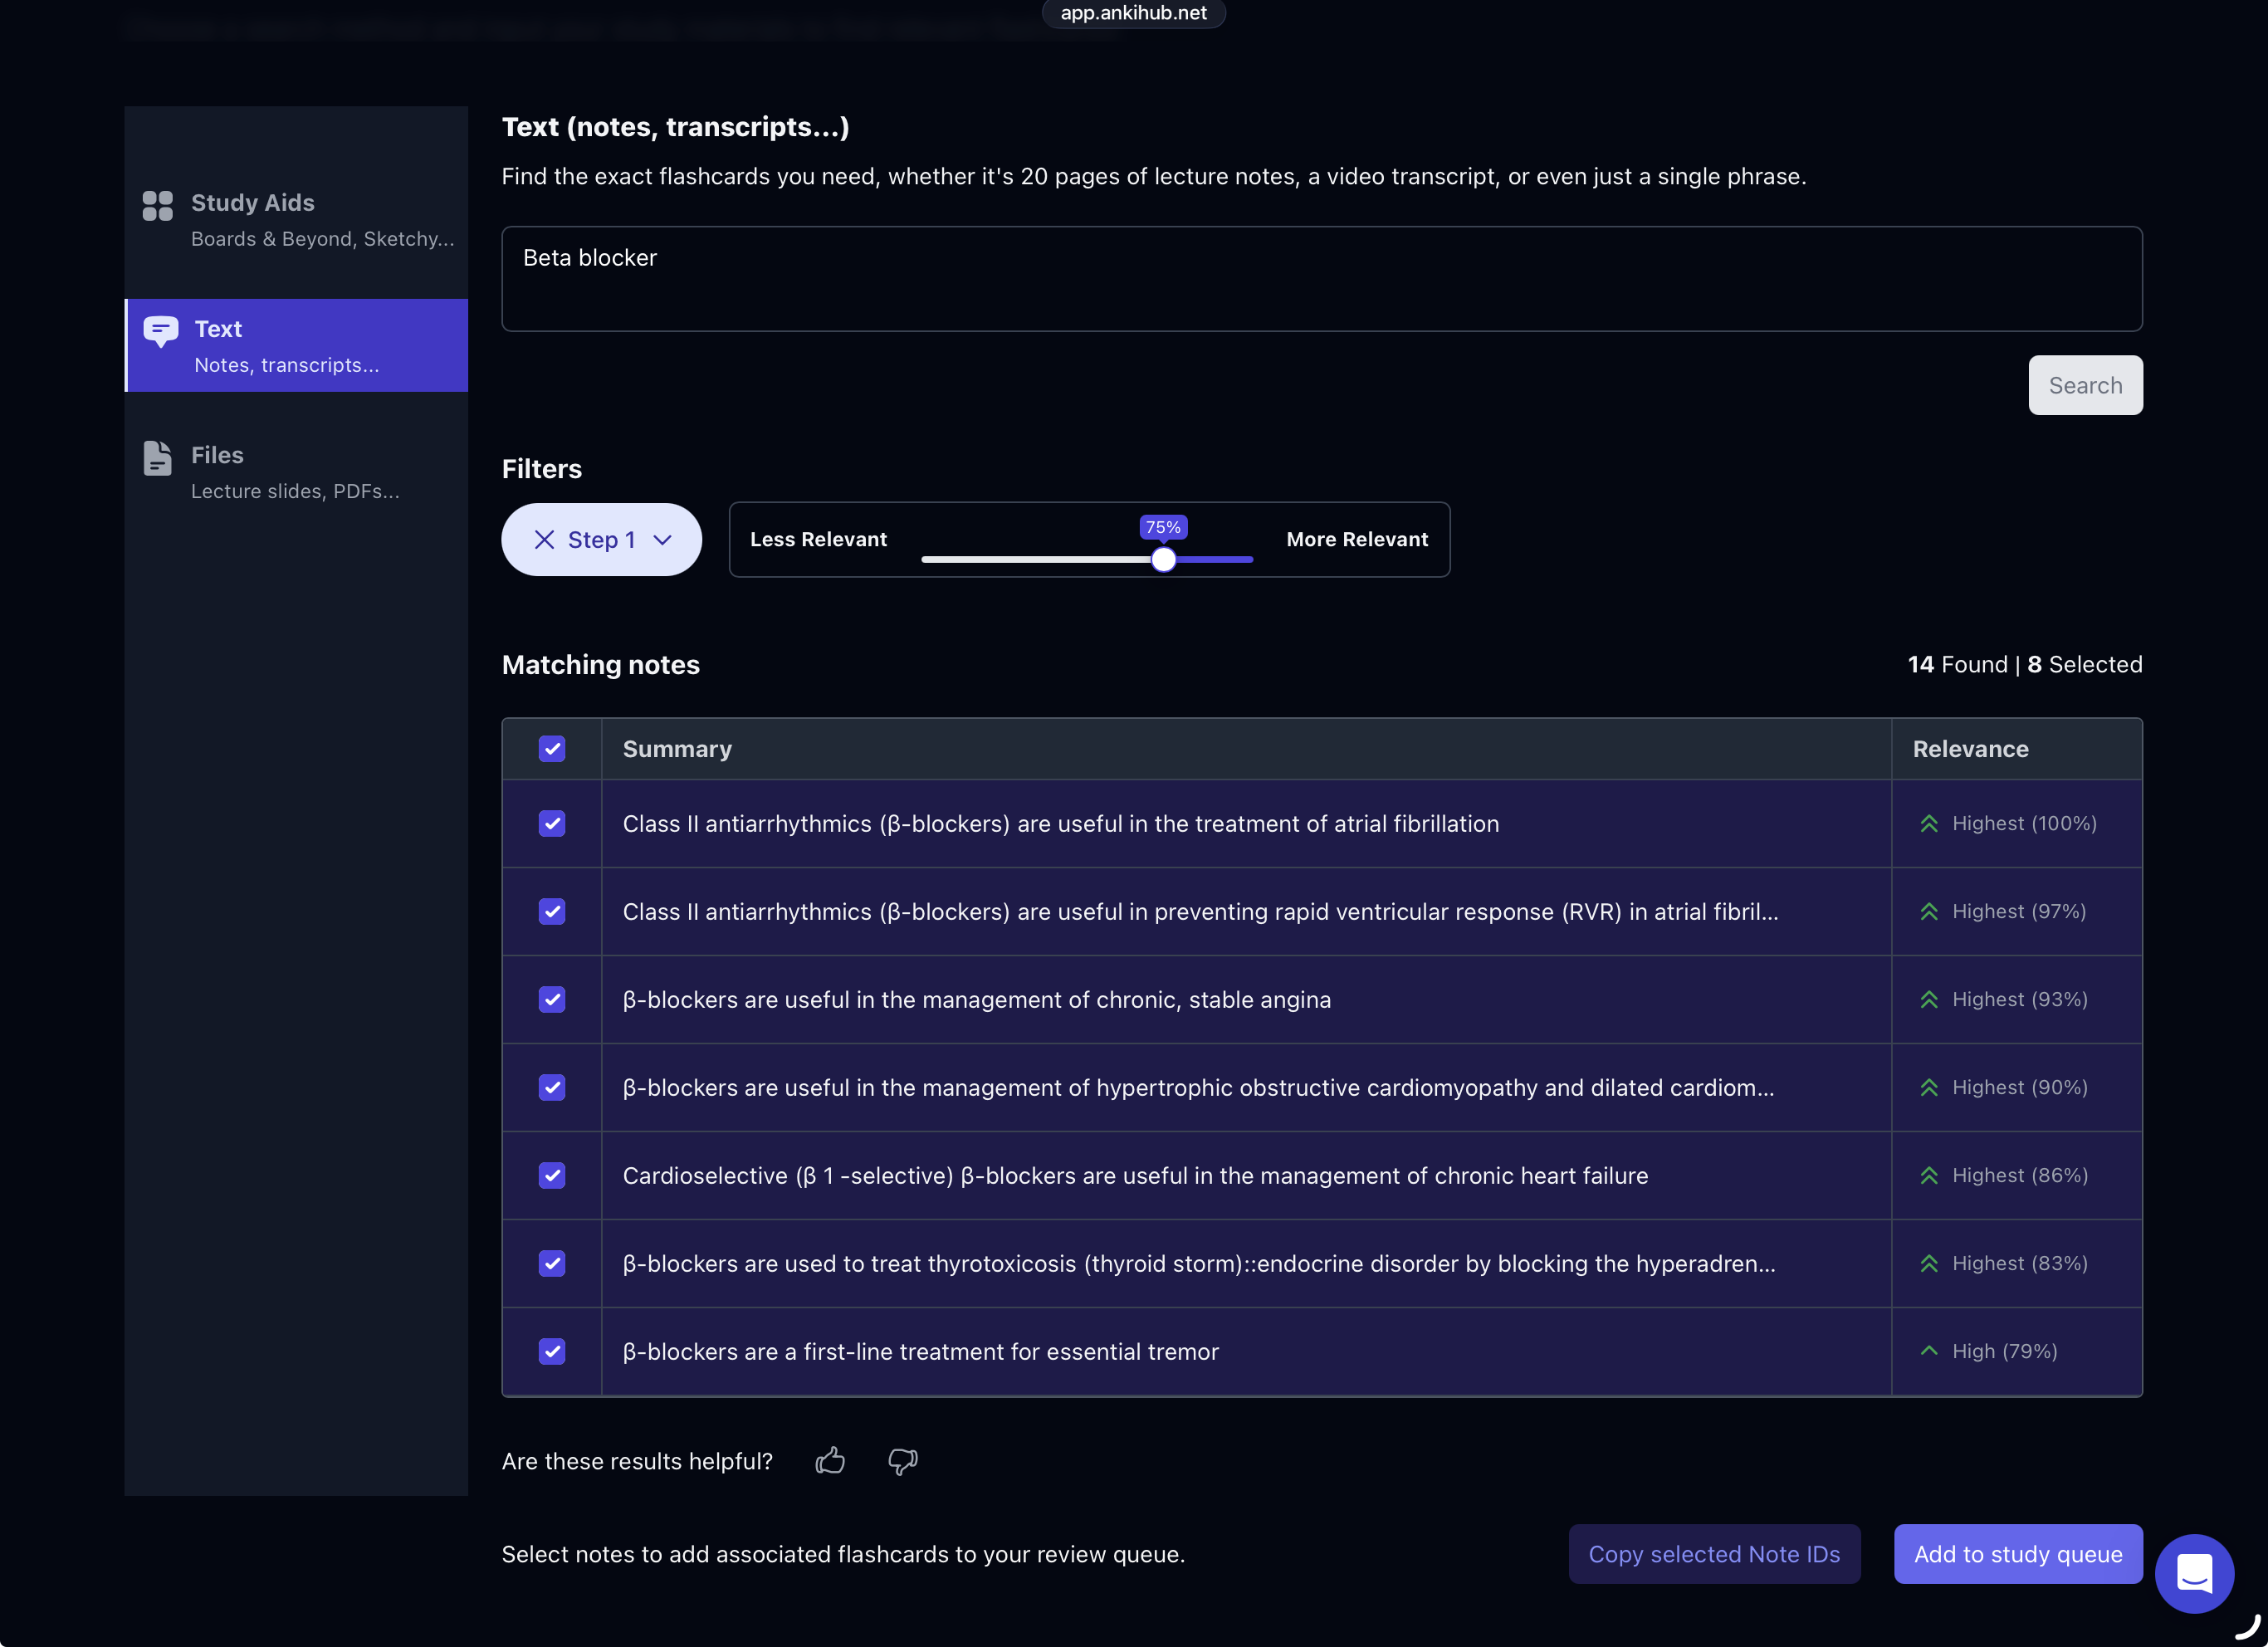This screenshot has width=2268, height=1647.
Task: Click the Search button
Action: coord(2085,385)
